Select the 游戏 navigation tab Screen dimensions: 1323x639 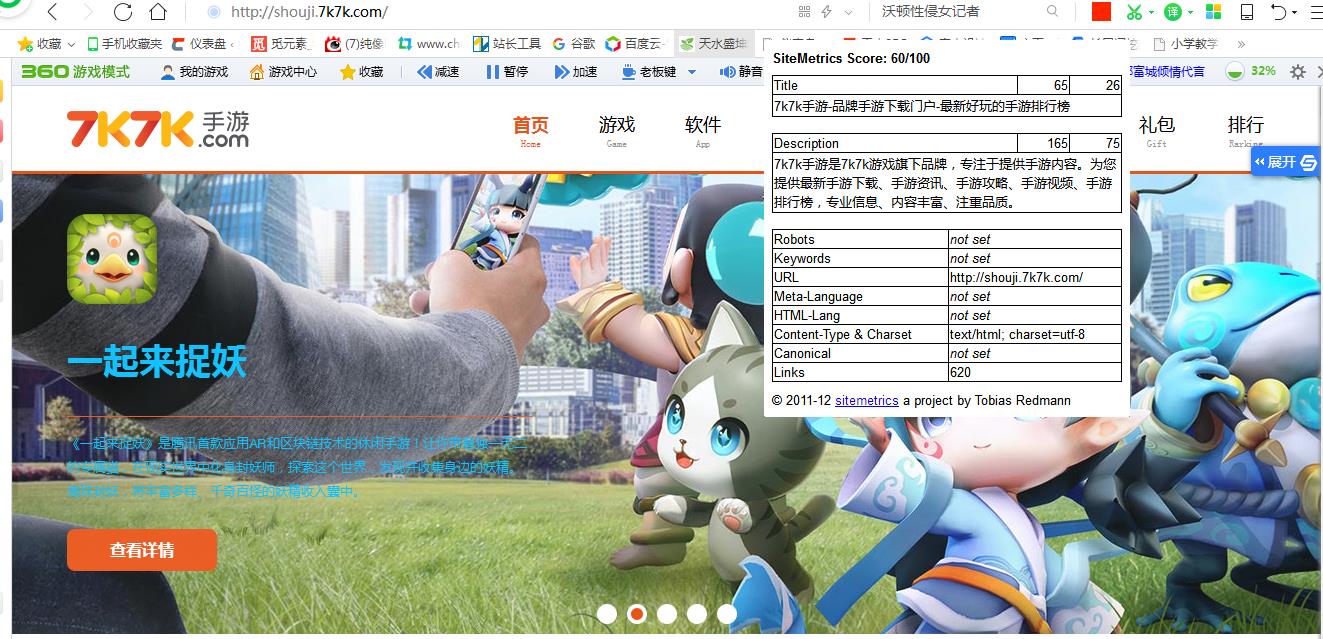[617, 129]
